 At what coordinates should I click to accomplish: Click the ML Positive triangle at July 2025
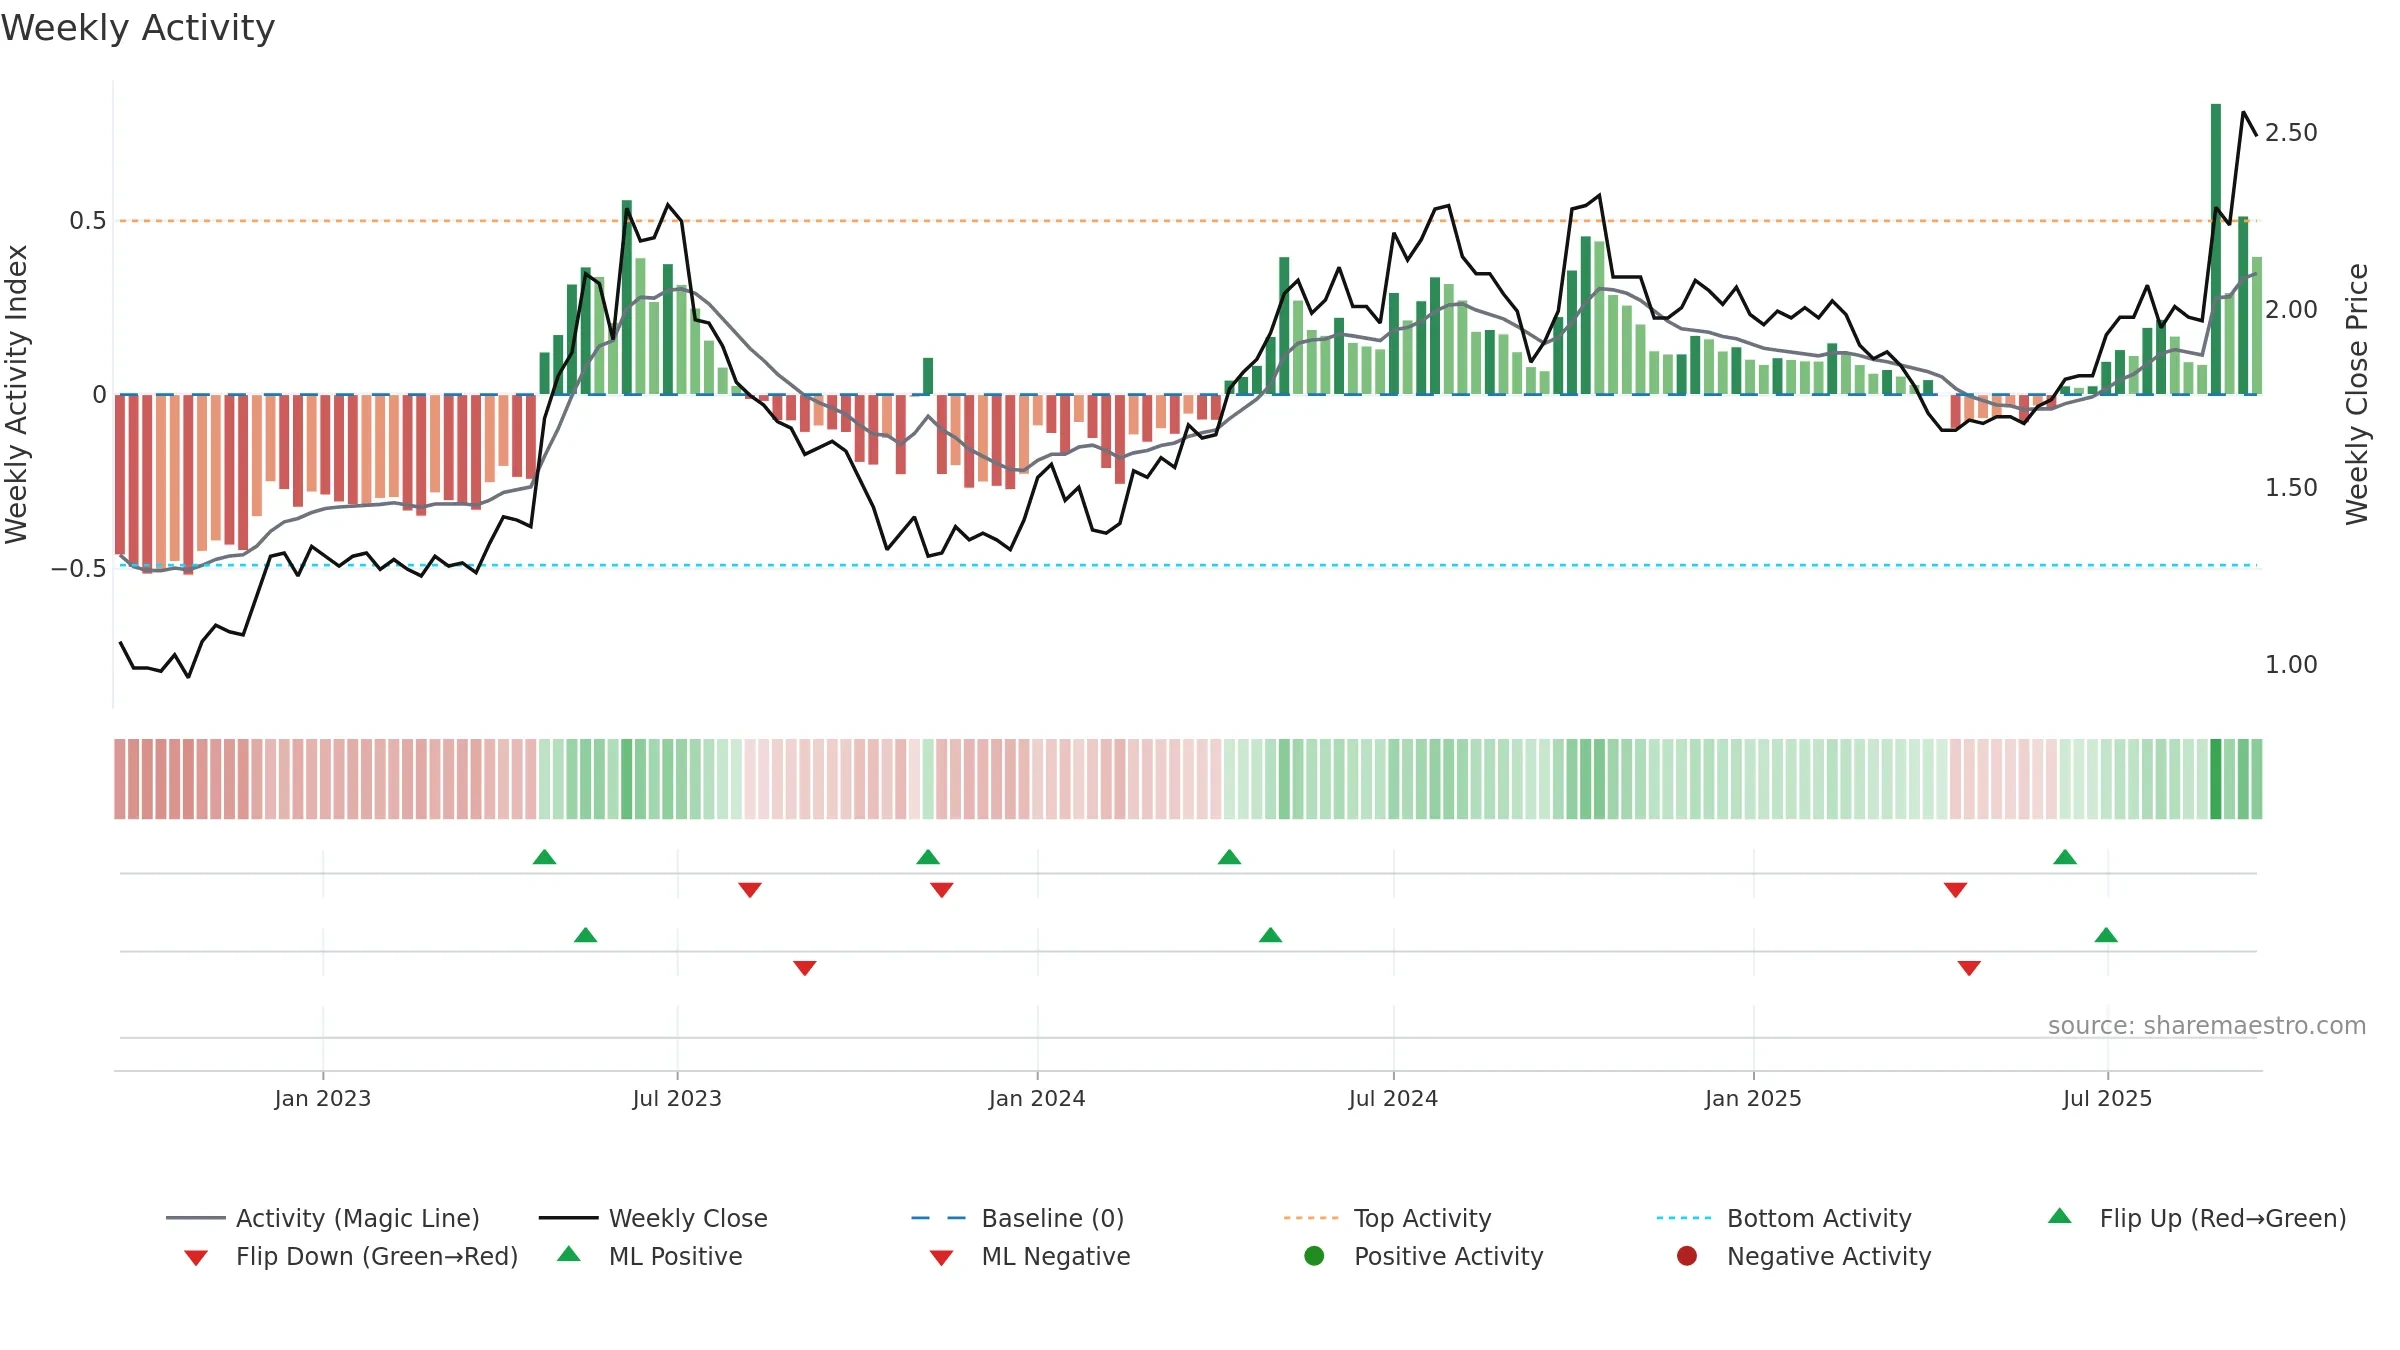[x=2106, y=935]
